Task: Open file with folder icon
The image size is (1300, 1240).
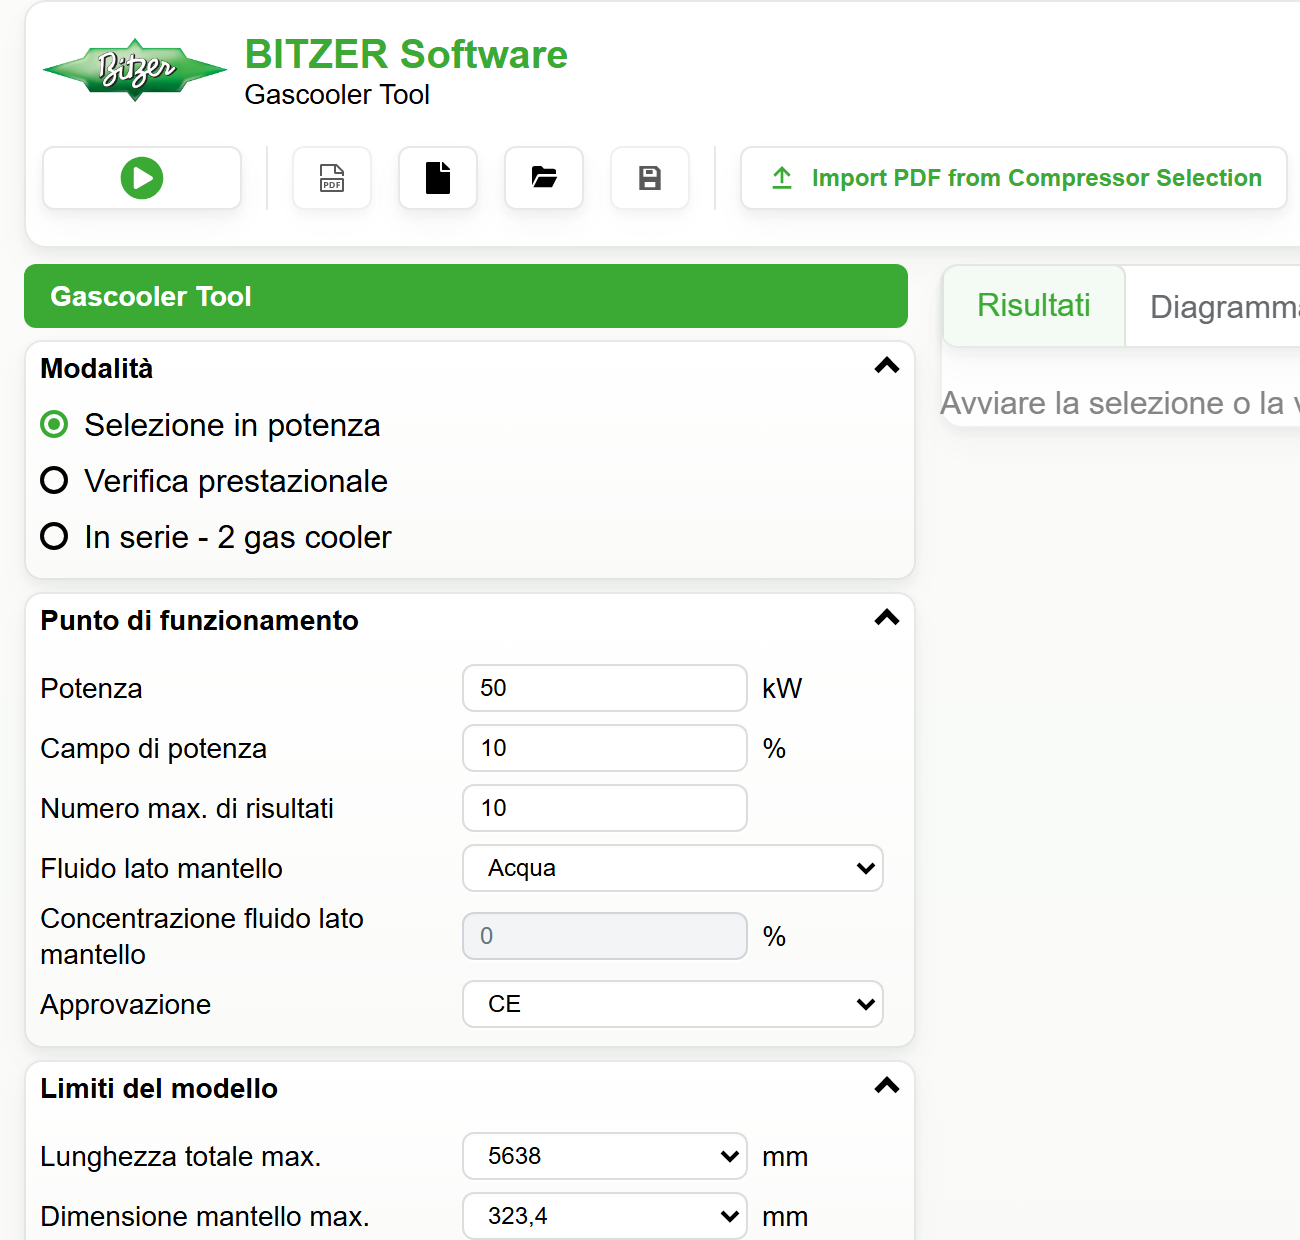Action: coord(544,178)
